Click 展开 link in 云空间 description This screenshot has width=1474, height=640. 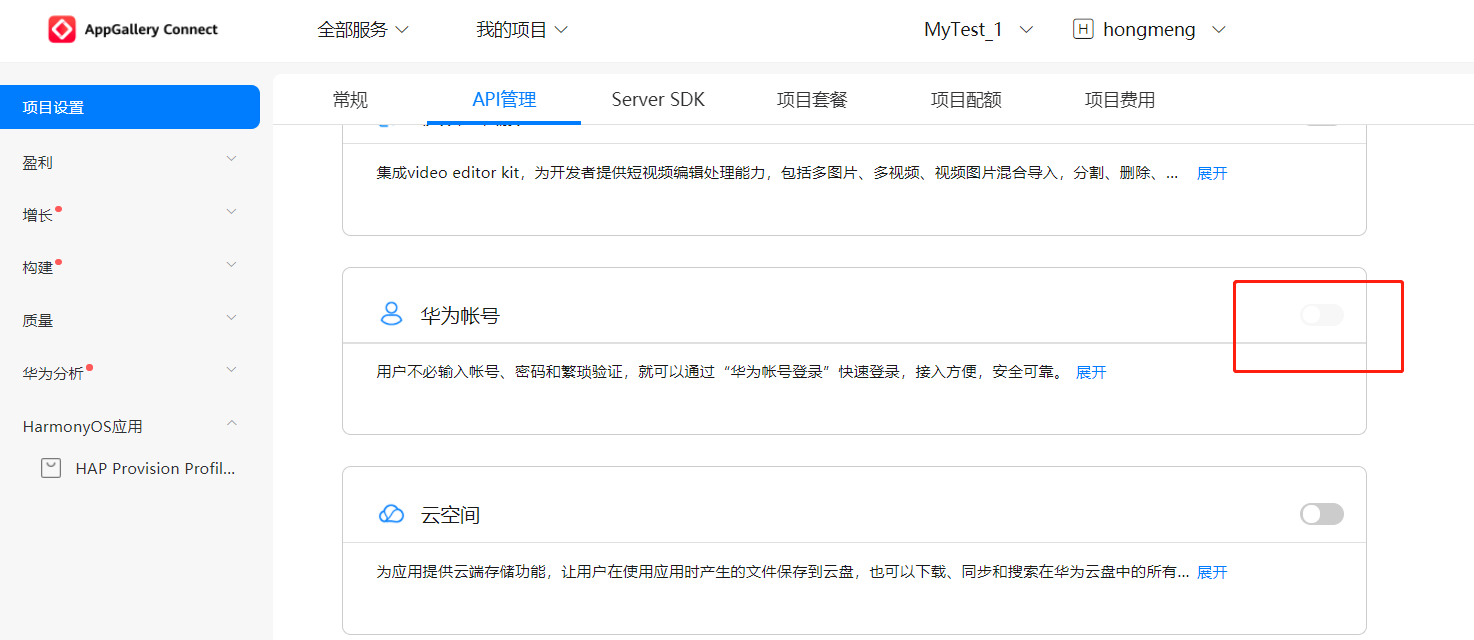coord(1212,573)
